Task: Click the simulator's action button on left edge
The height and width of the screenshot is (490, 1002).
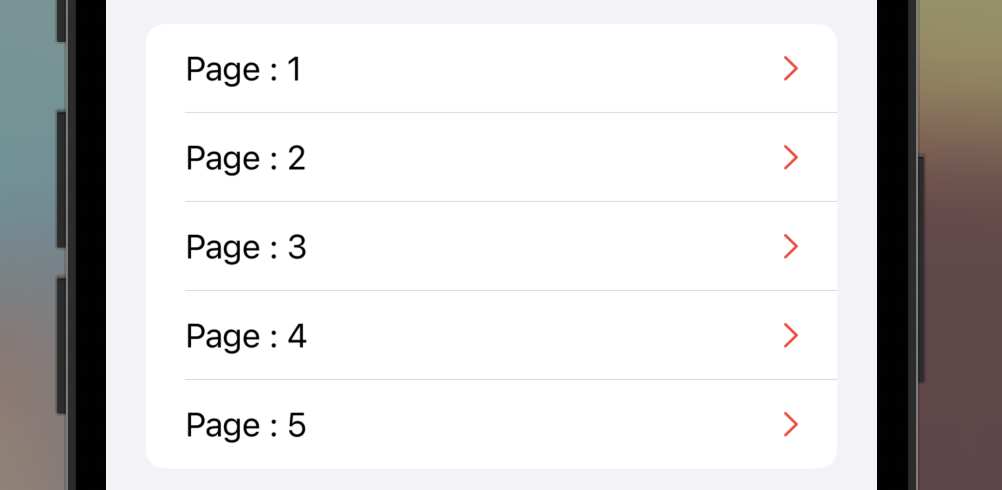Action: pyautogui.click(x=61, y=21)
